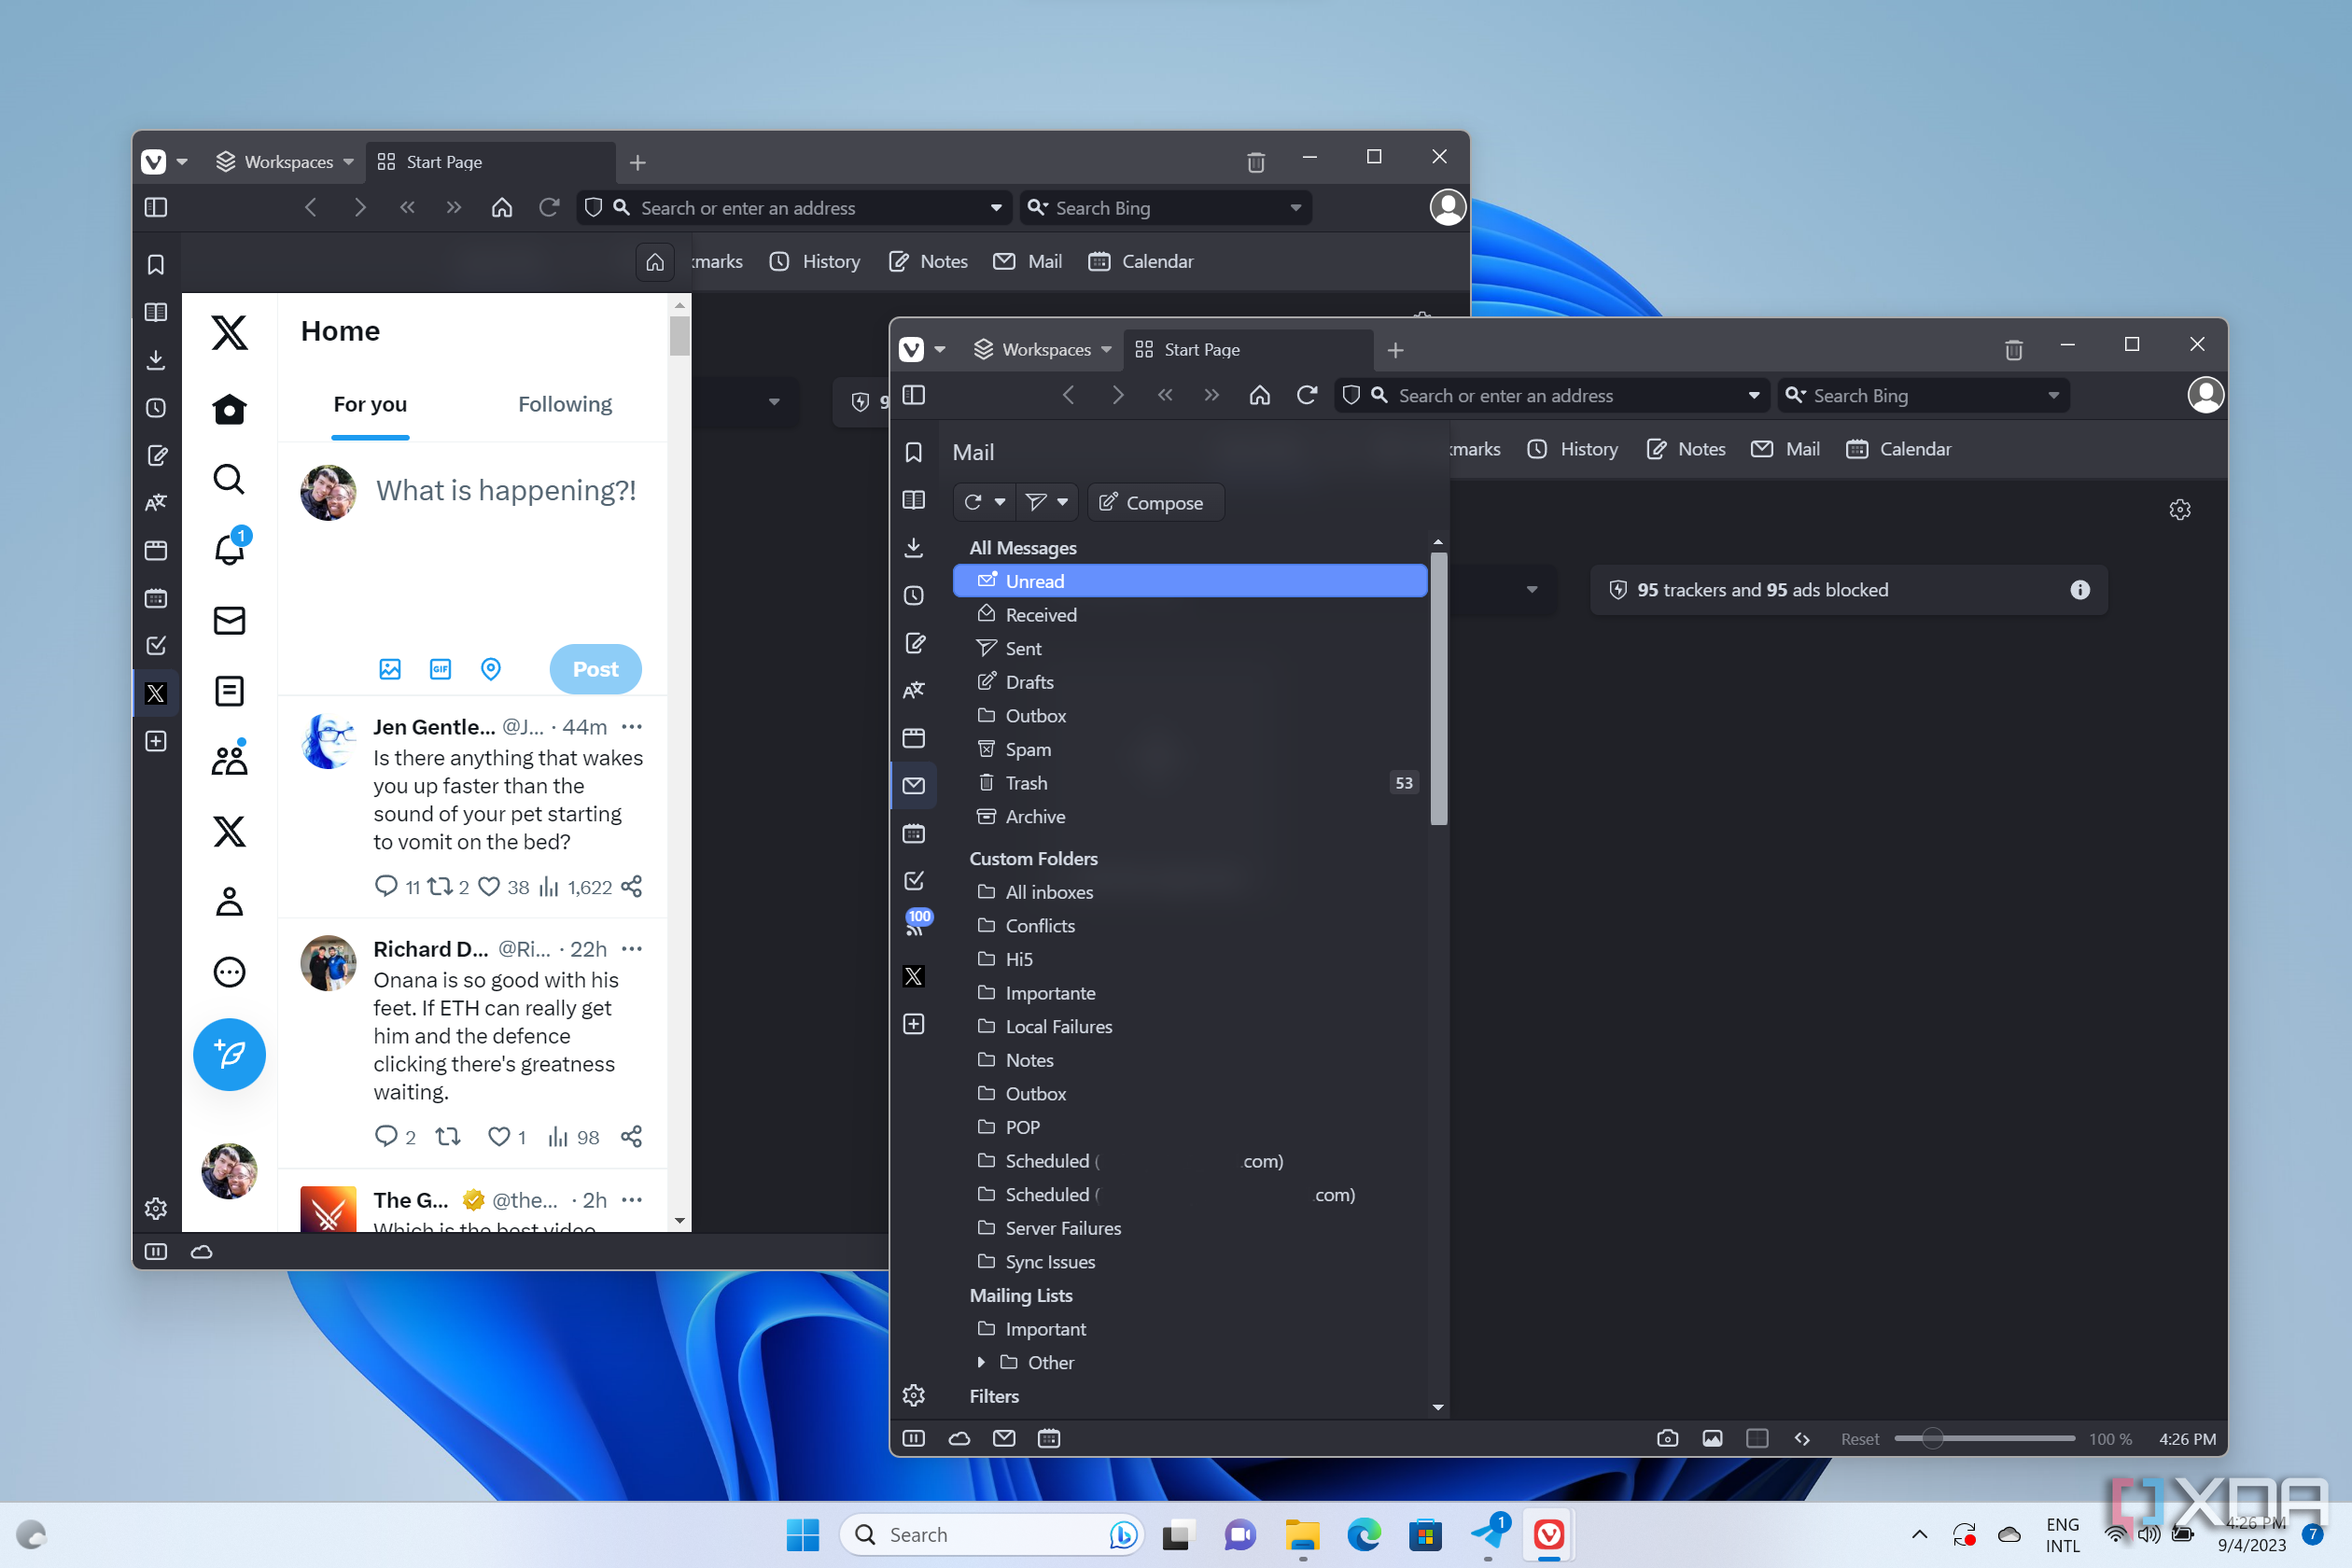Screen dimensions: 2352x1568
Task: Open the Translate panel in front window
Action: (x=913, y=690)
